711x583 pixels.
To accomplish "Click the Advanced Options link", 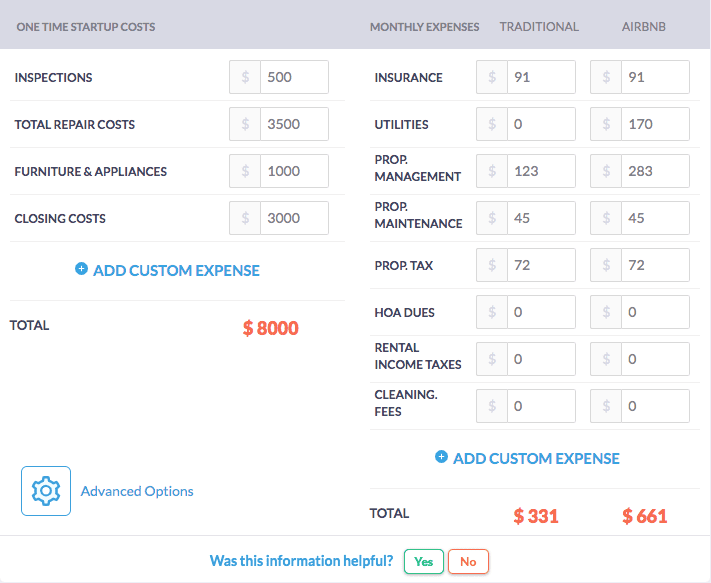I will [137, 491].
